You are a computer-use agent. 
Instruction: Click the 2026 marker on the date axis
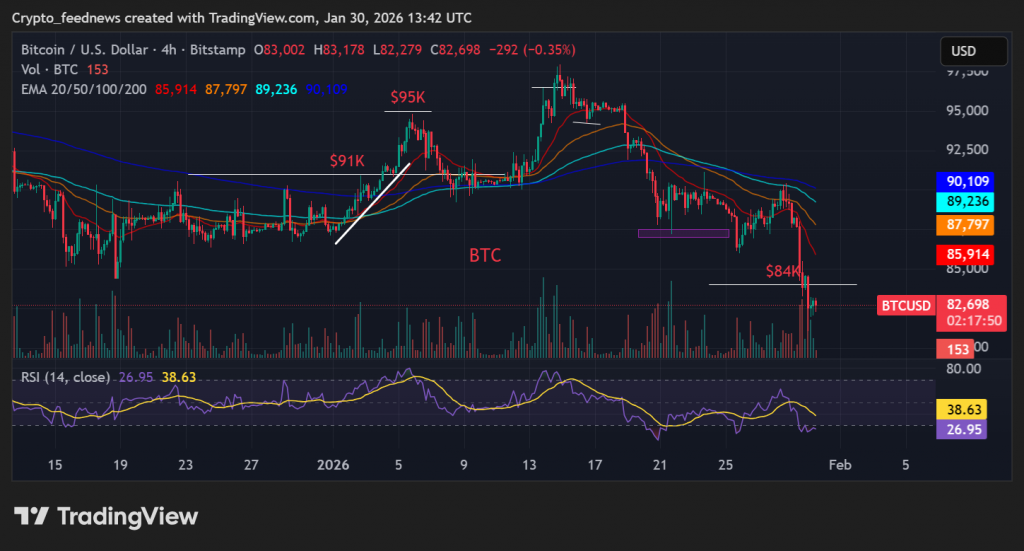tap(333, 465)
